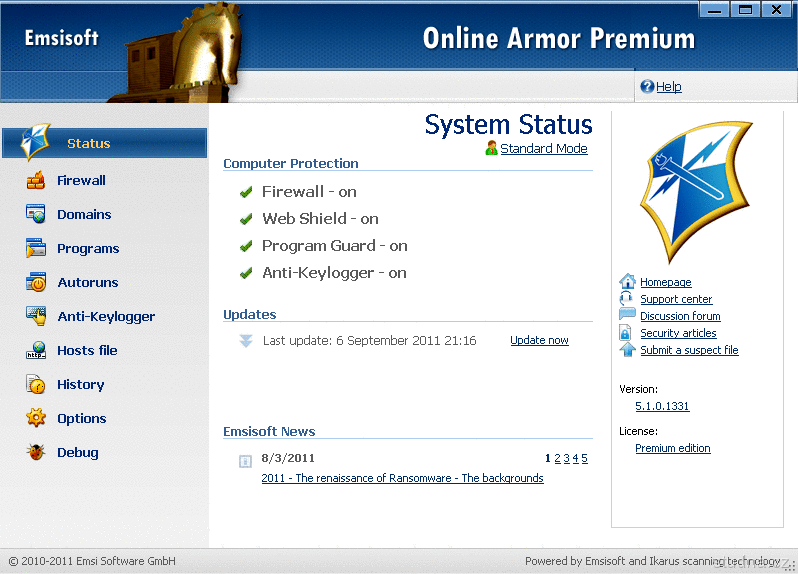The image size is (798, 574).
Task: Click the Autoruns icon in sidebar
Action: click(36, 283)
